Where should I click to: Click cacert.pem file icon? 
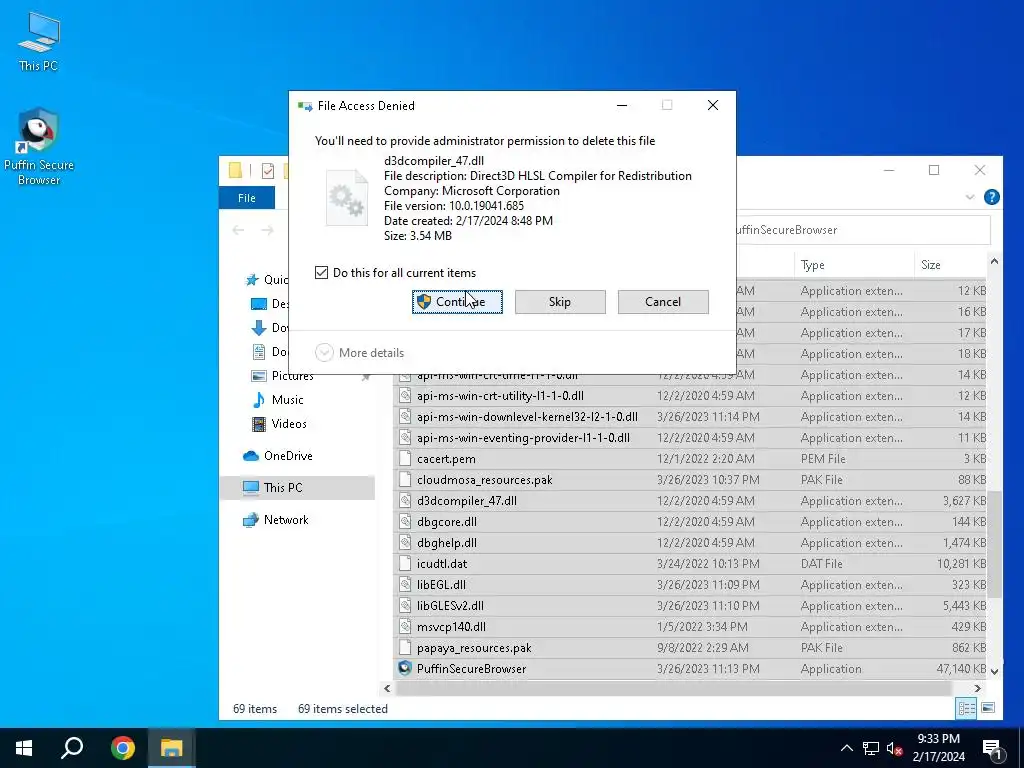(405, 459)
